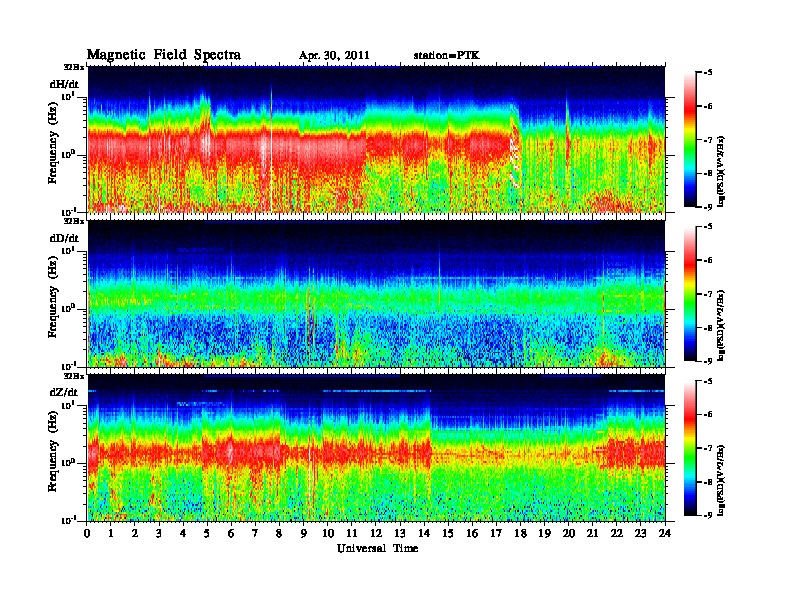The height and width of the screenshot is (612, 792).
Task: Click the "station=PTK" label
Action: [x=446, y=55]
